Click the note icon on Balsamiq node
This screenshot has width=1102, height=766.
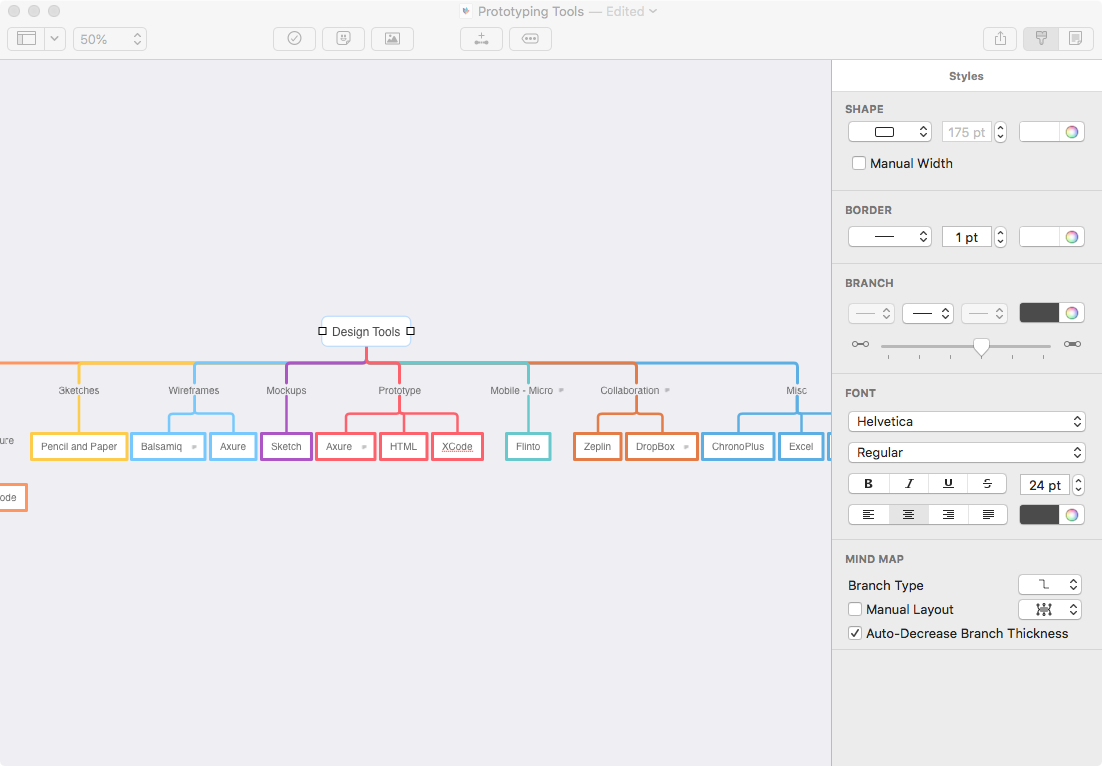click(194, 447)
